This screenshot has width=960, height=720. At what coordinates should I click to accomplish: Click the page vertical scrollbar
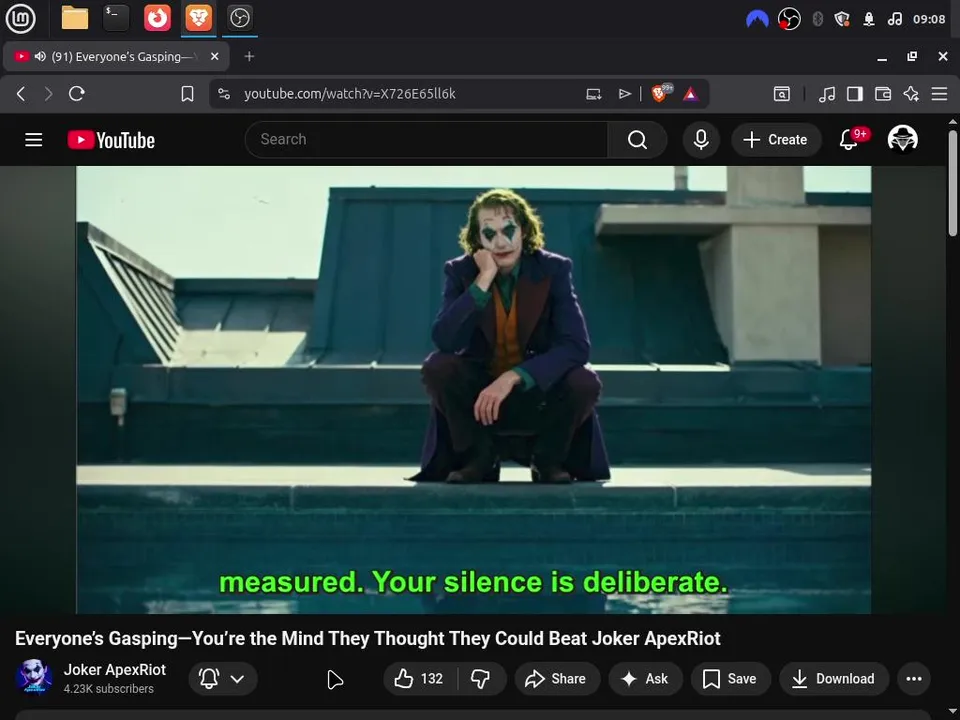coord(953,183)
